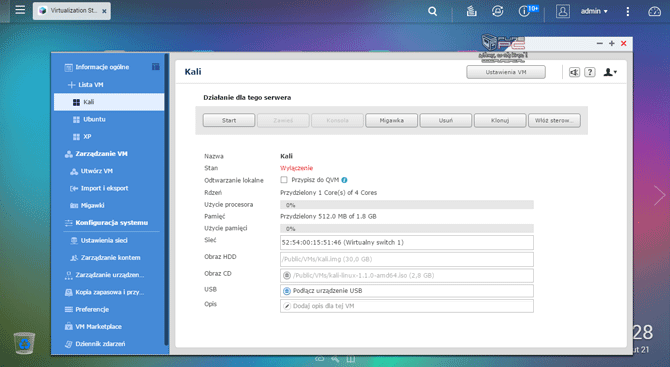The width and height of the screenshot is (670, 367).
Task: Open Ustawienia sieci in the sidebar
Action: (x=104, y=241)
